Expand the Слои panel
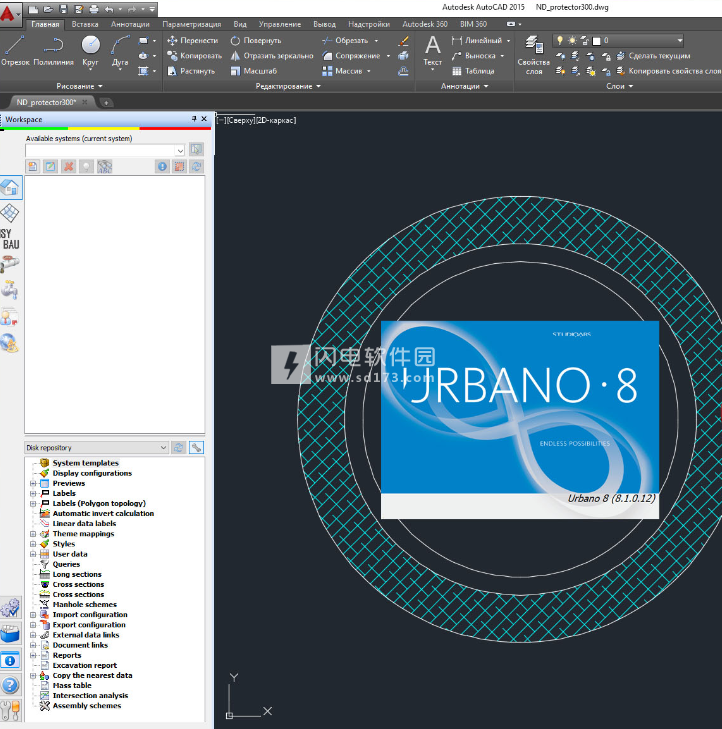Image resolution: width=722 pixels, height=729 pixels. [620, 86]
